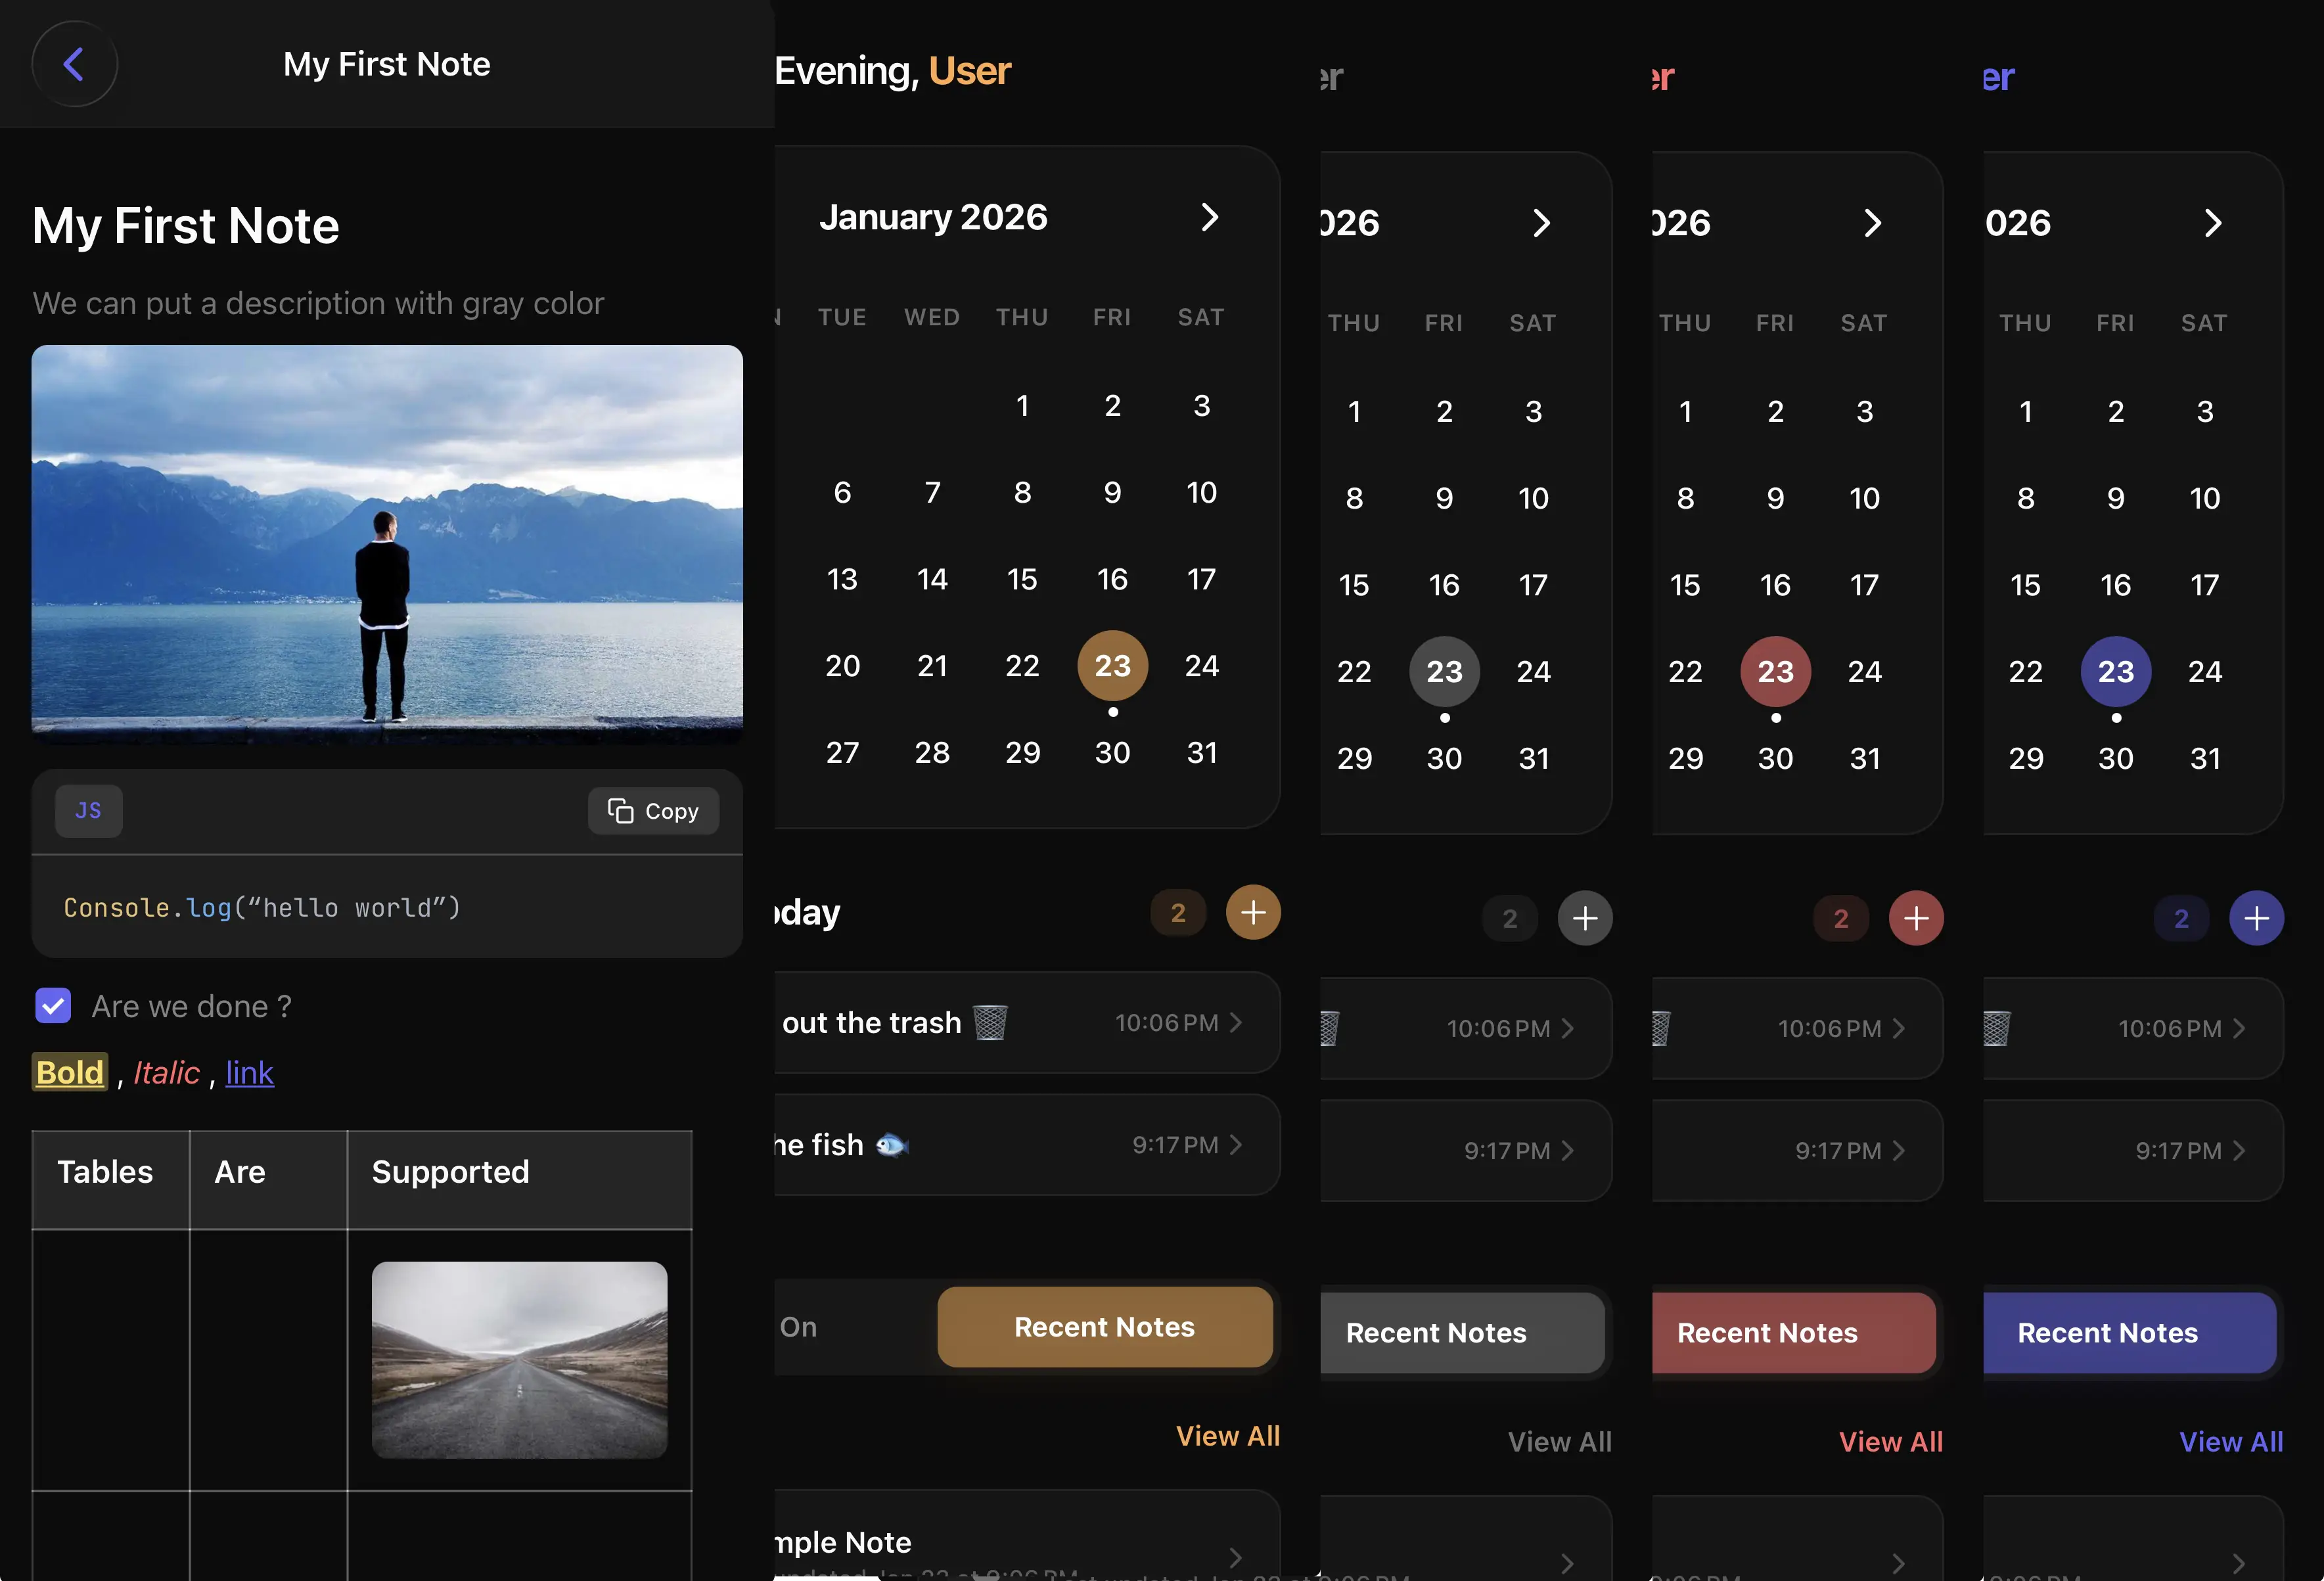Follow the underlined 'link' text in note
The width and height of the screenshot is (2324, 1581).
tap(249, 1073)
